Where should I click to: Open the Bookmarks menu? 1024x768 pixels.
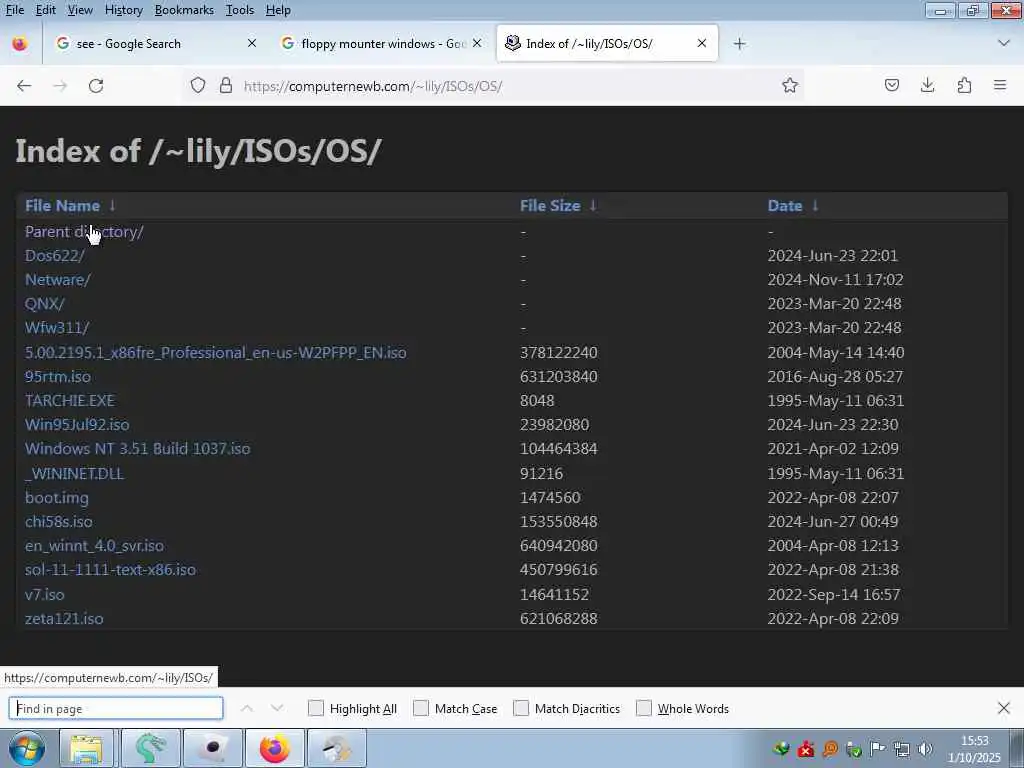coord(184,10)
